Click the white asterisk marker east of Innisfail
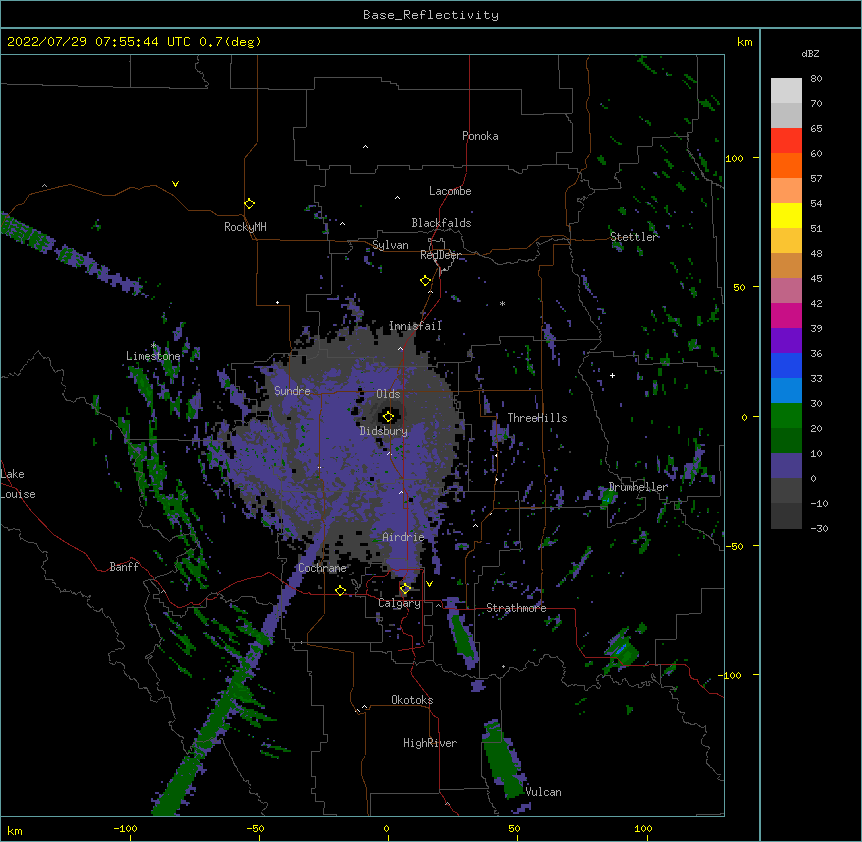This screenshot has width=862, height=842. (502, 303)
